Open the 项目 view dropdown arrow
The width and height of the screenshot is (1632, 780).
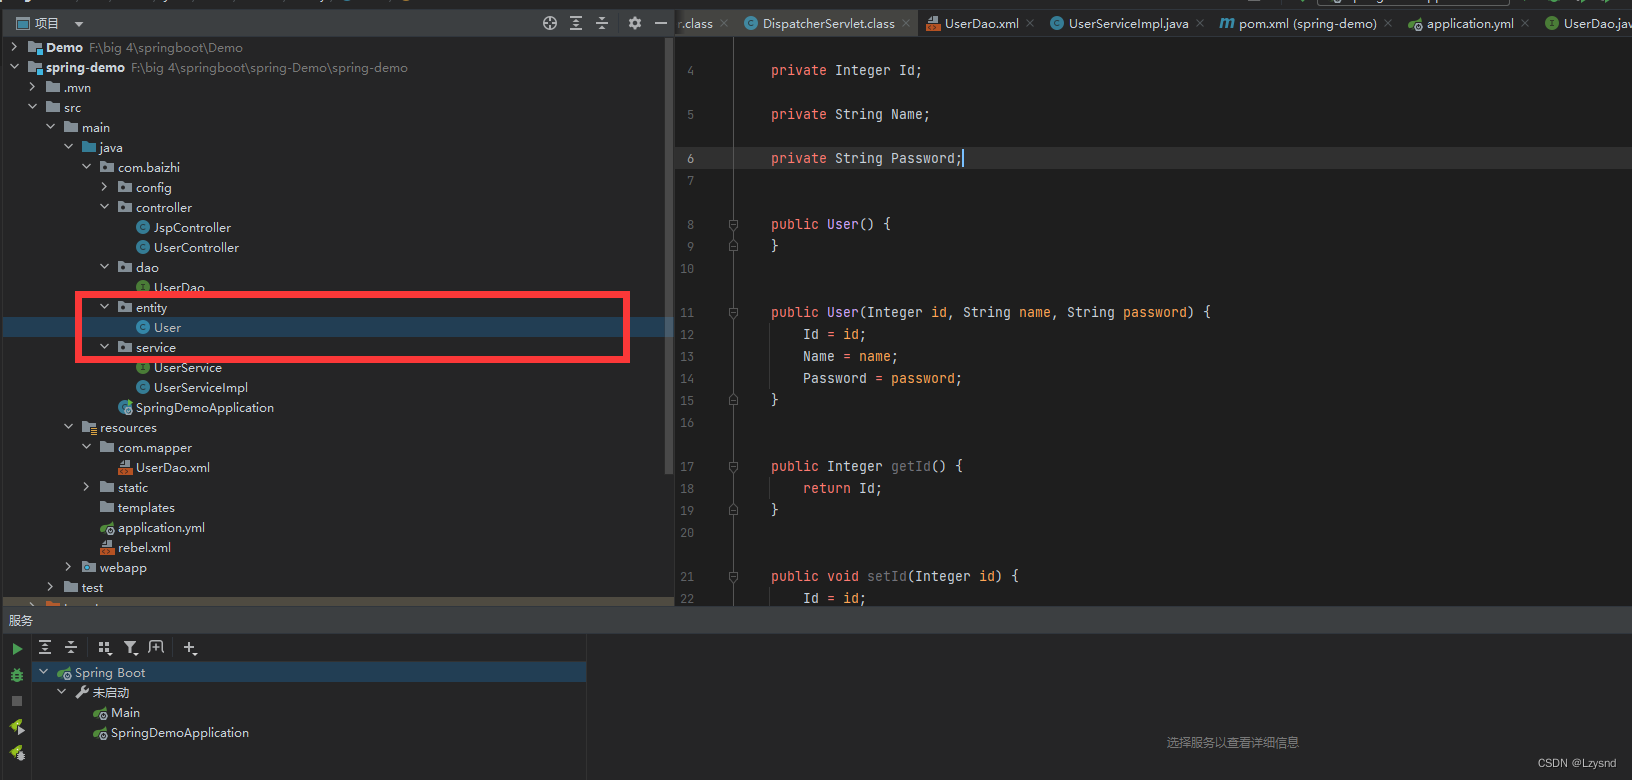click(x=79, y=24)
